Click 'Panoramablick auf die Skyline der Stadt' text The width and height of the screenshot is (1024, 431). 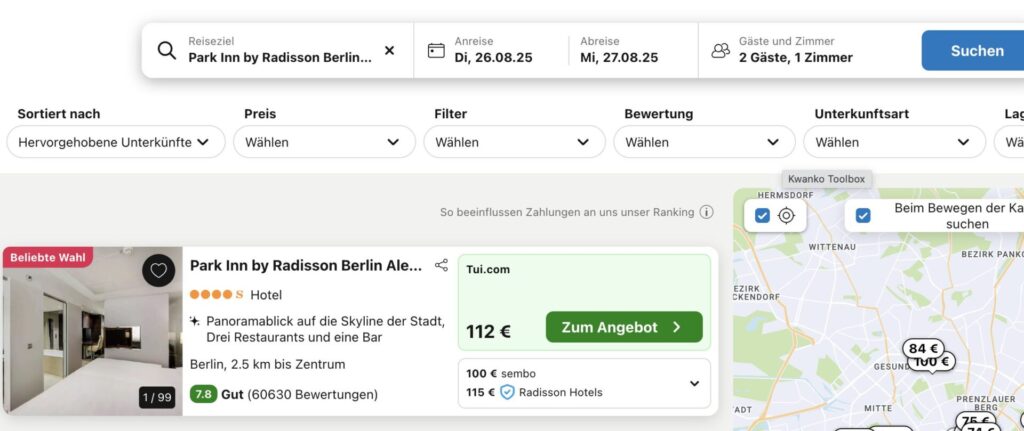325,321
